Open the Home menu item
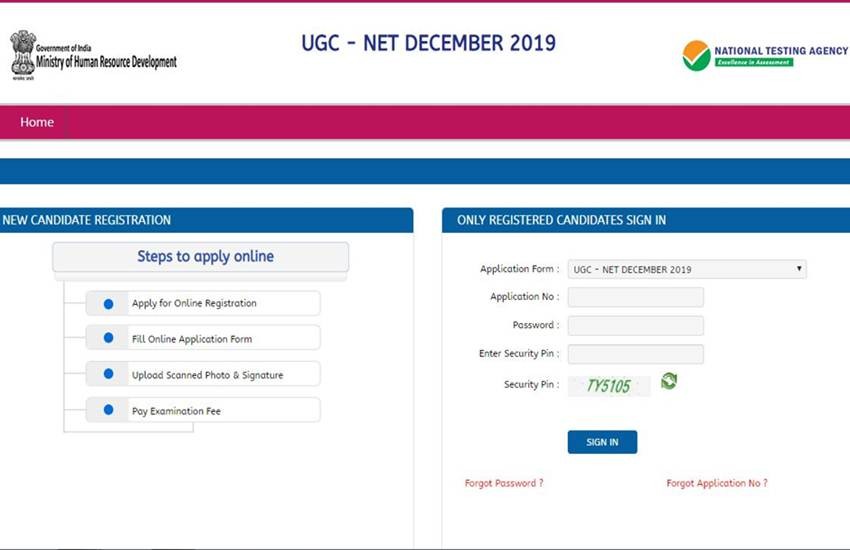The image size is (850, 550). 37,122
